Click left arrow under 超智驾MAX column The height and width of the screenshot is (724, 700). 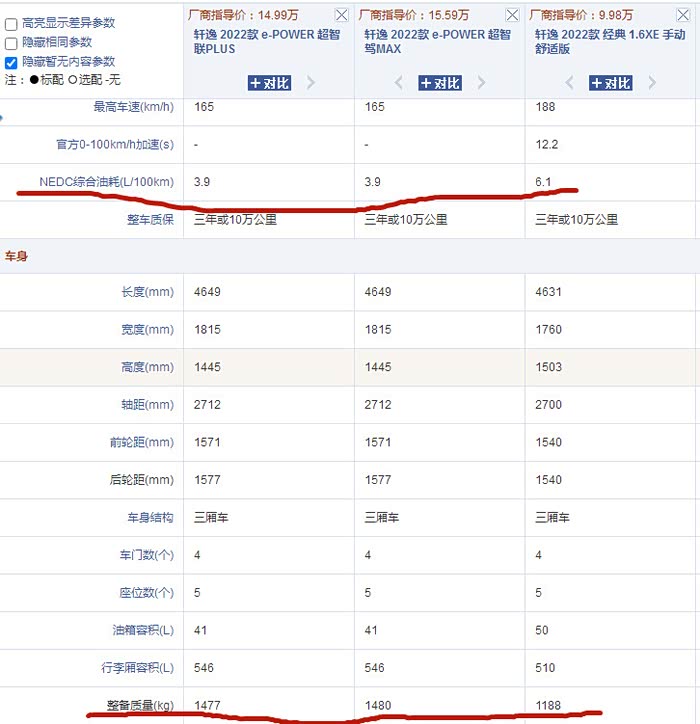click(x=399, y=83)
